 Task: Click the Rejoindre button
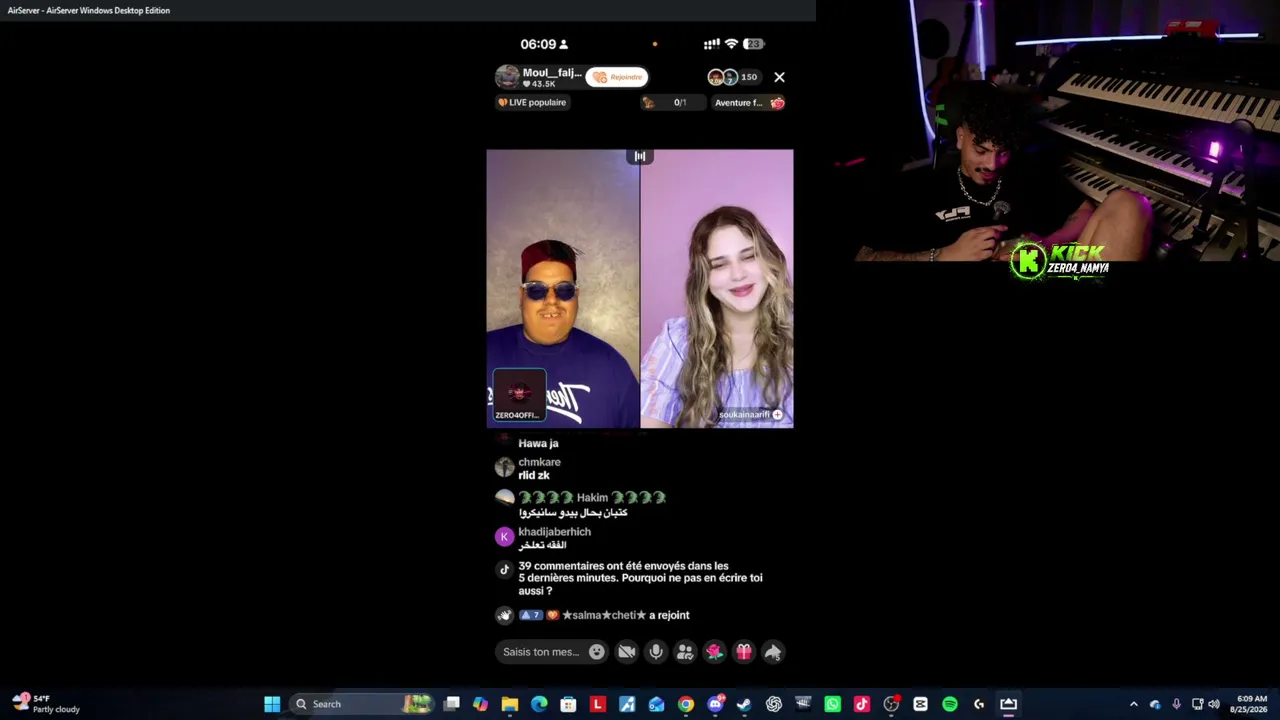point(617,77)
